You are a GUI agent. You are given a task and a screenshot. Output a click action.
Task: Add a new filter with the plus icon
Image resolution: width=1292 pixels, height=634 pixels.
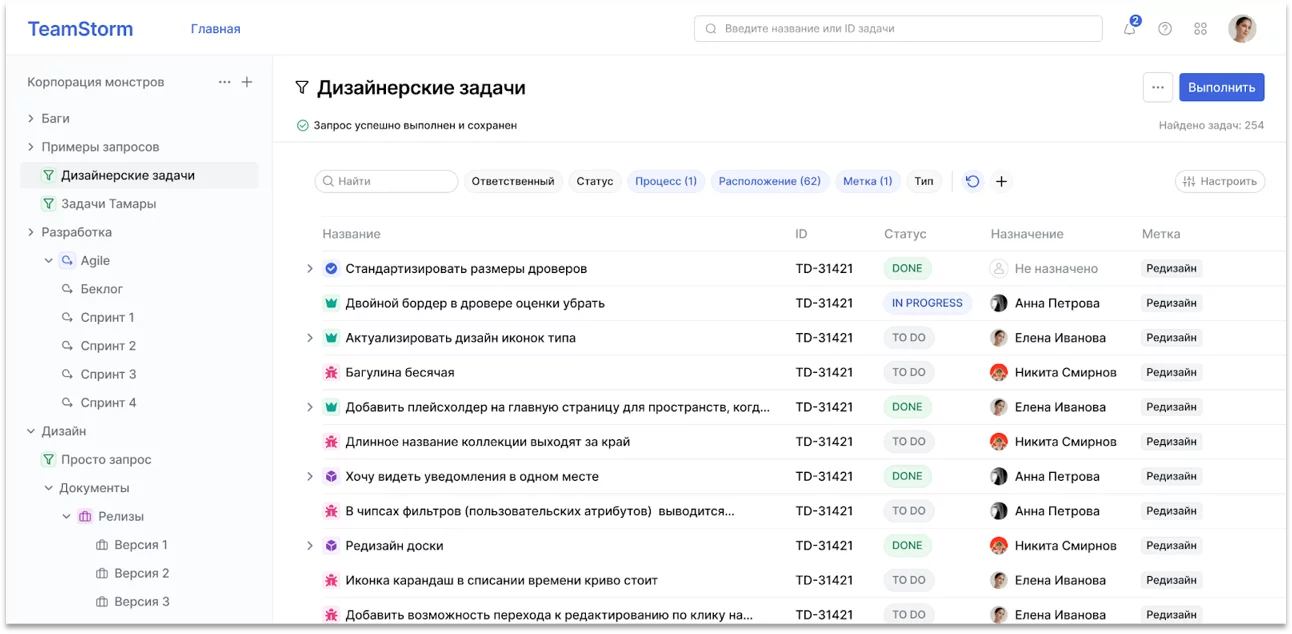(1001, 181)
